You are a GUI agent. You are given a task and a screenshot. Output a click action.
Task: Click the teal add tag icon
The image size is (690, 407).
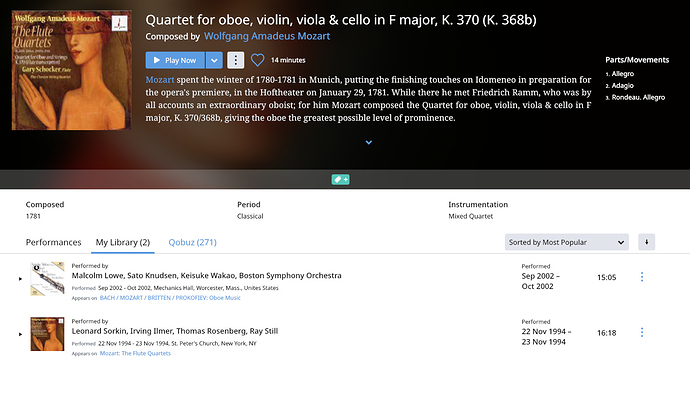pyautogui.click(x=341, y=179)
